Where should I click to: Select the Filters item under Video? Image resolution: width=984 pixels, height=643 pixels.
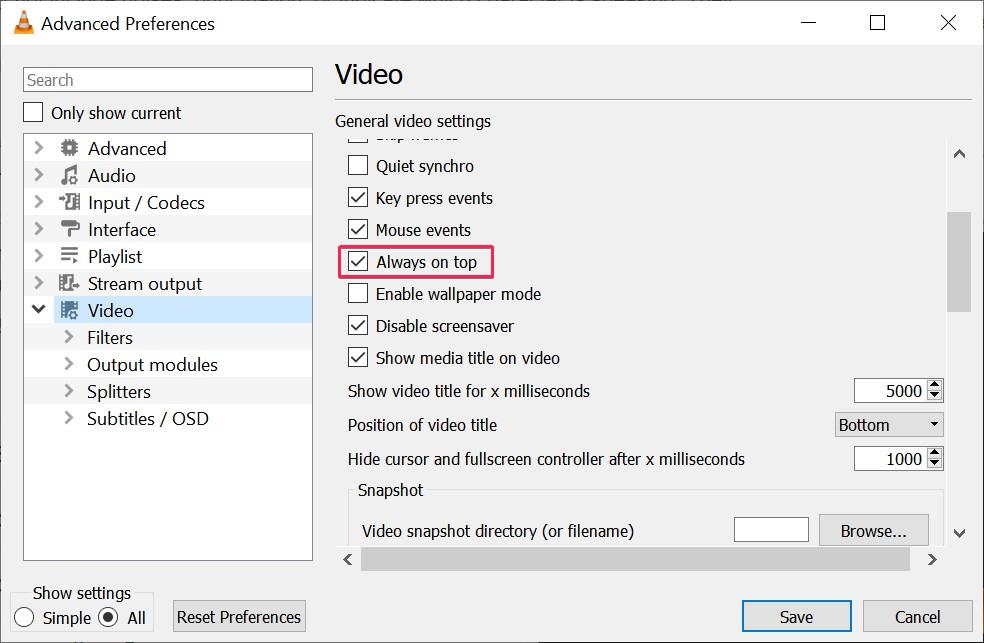tap(109, 337)
